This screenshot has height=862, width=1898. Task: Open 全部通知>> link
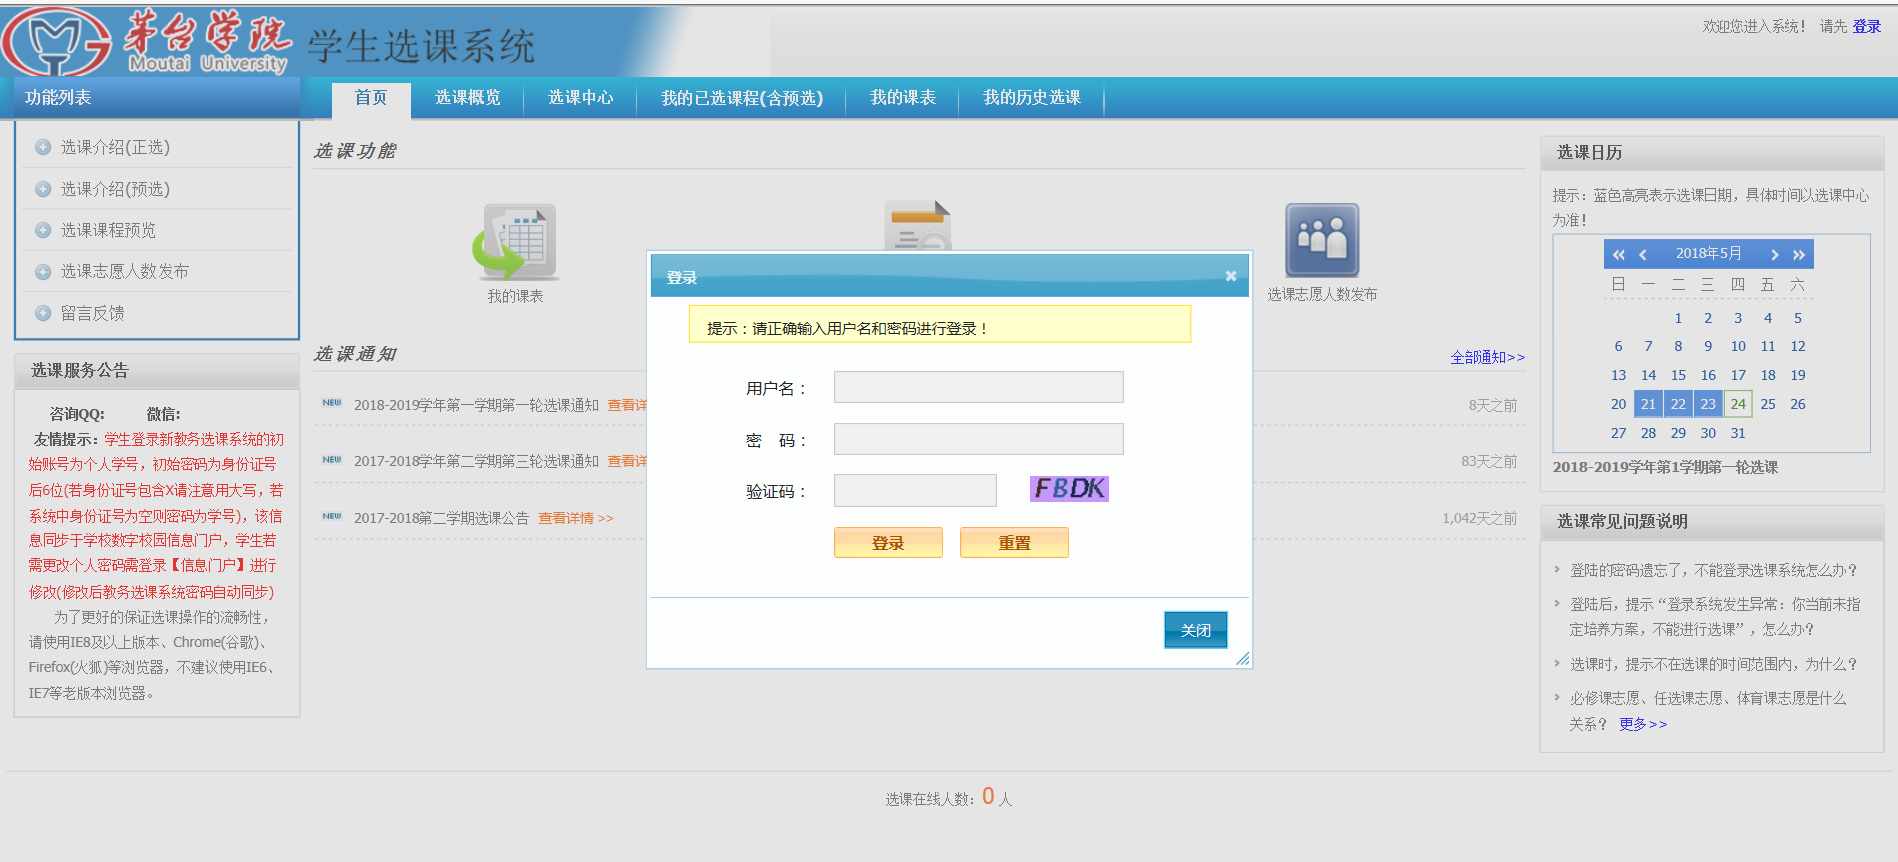pyautogui.click(x=1487, y=357)
